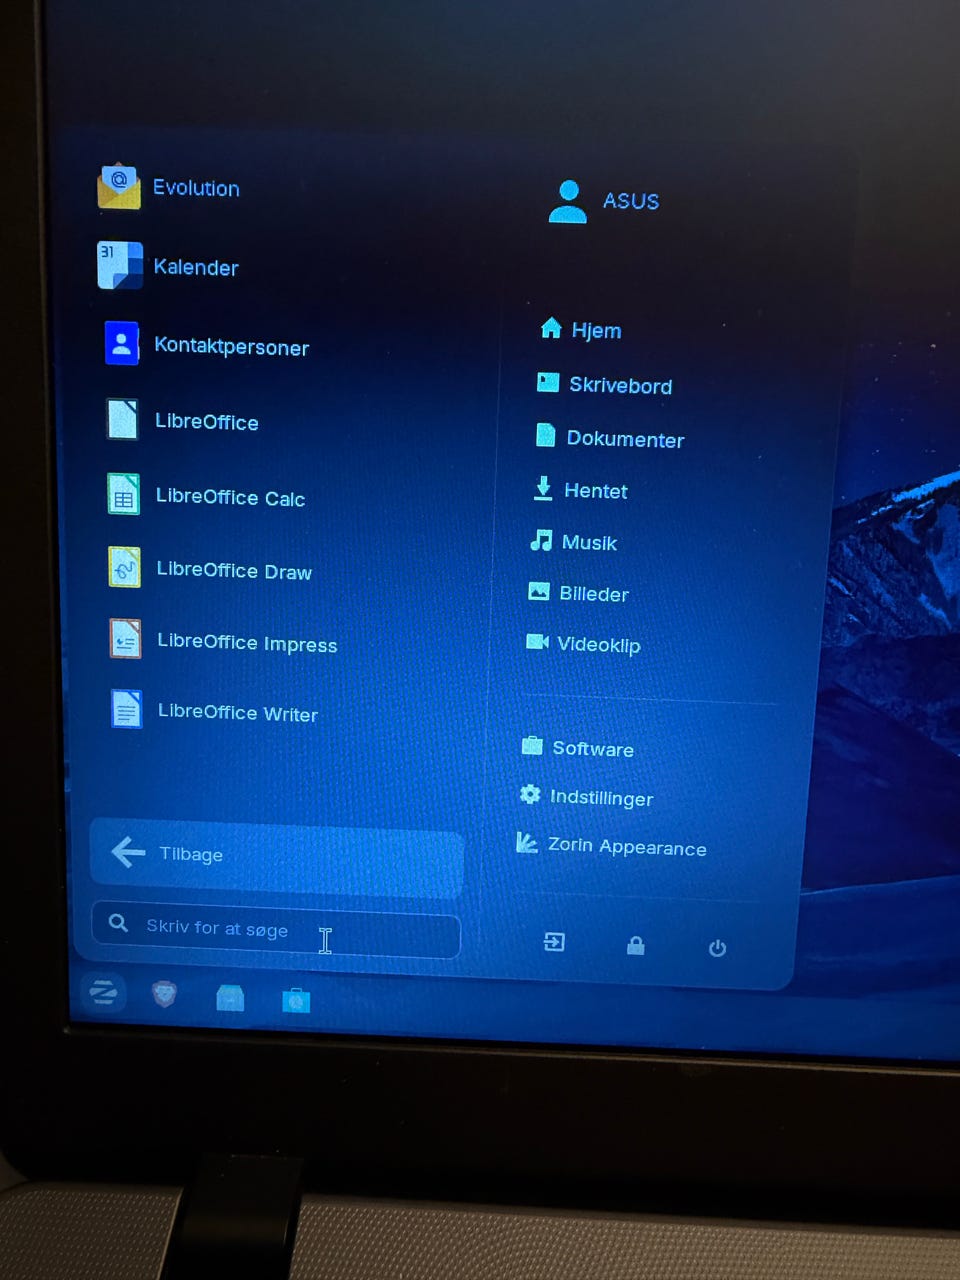Click the Zorin menu taskbar button
The image size is (960, 1280).
click(x=104, y=993)
